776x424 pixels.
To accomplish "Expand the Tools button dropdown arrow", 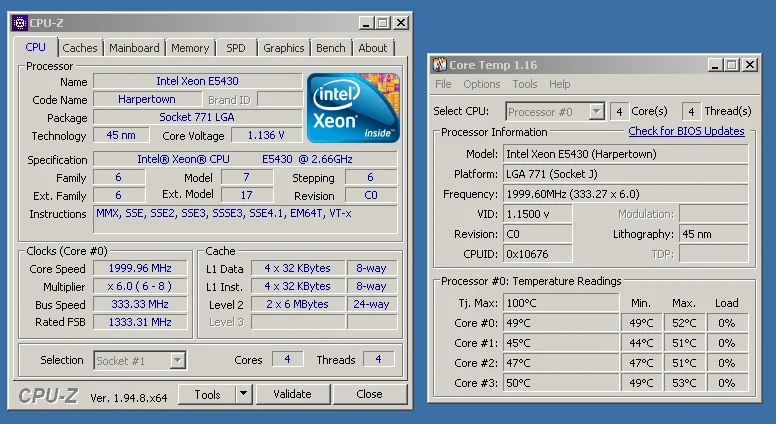I will click(x=243, y=394).
